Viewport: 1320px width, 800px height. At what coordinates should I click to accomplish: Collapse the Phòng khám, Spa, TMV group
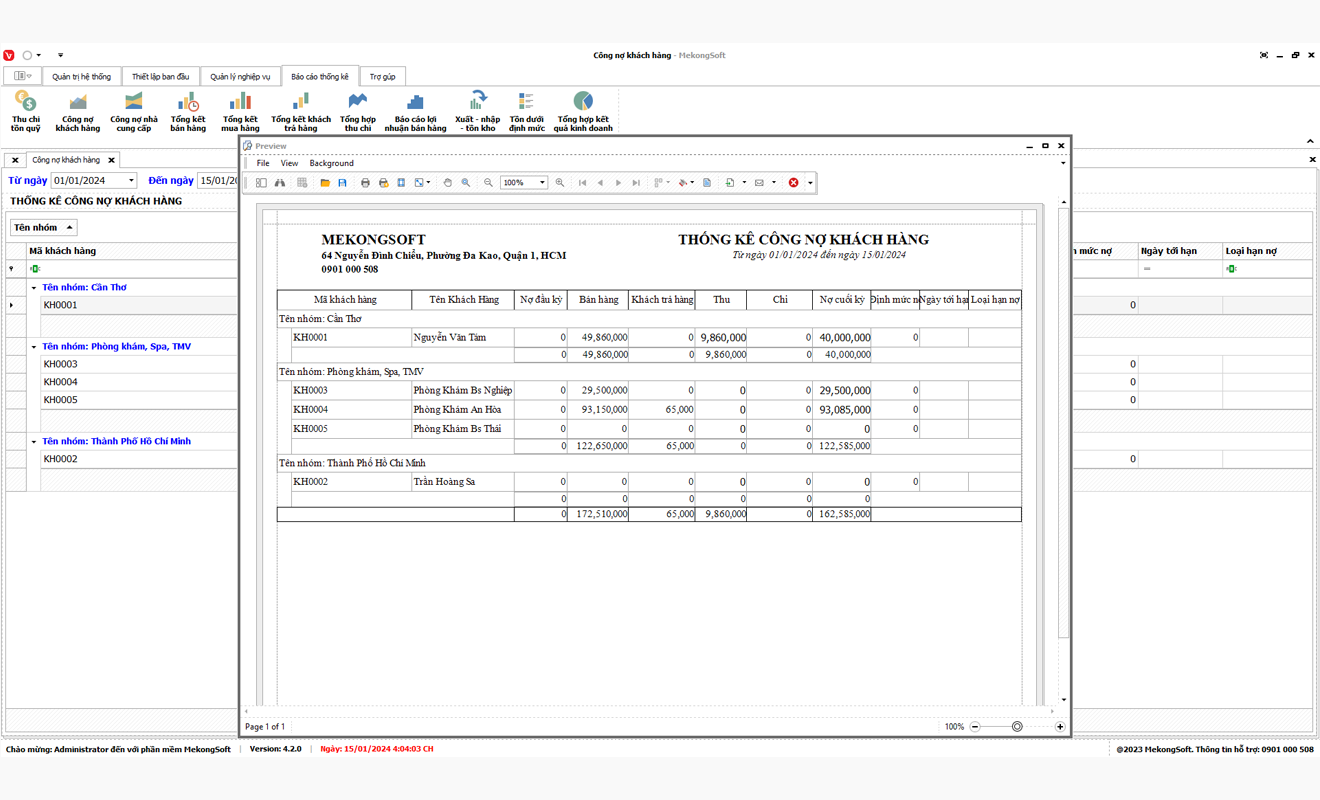click(33, 347)
